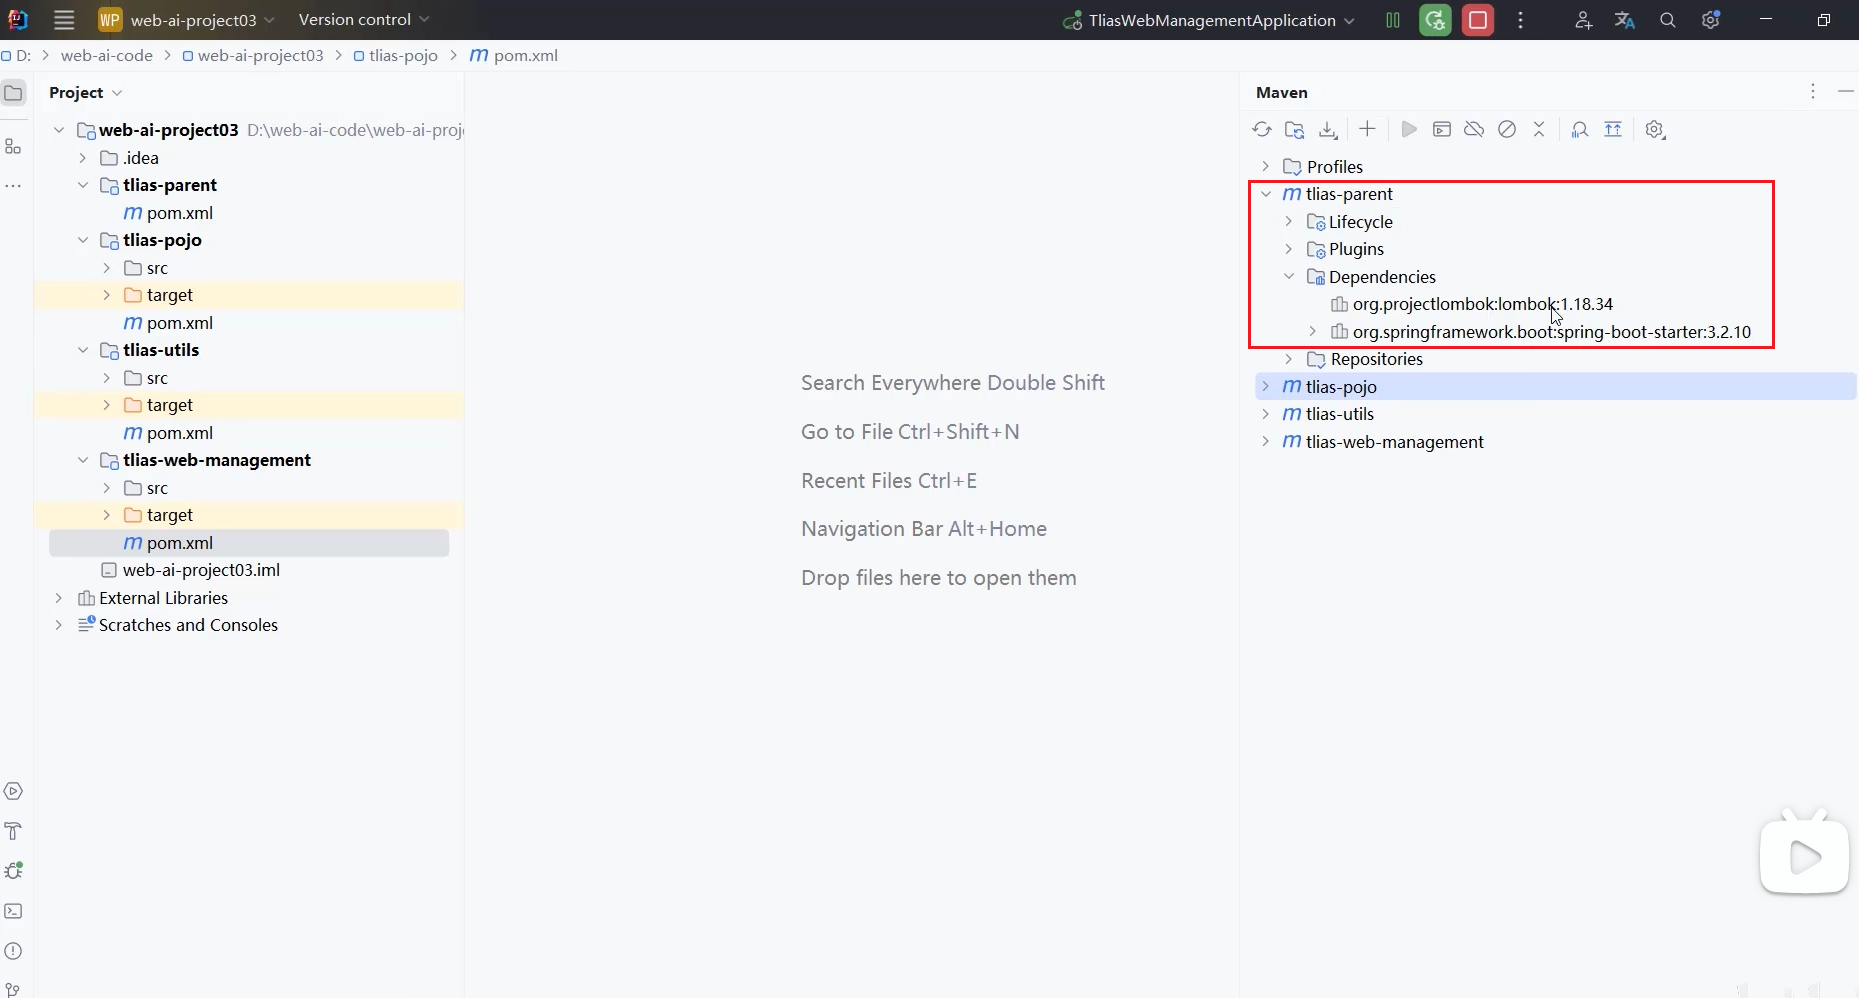This screenshot has height=998, width=1859.
Task: Run the selected Maven build
Action: coord(1409,129)
